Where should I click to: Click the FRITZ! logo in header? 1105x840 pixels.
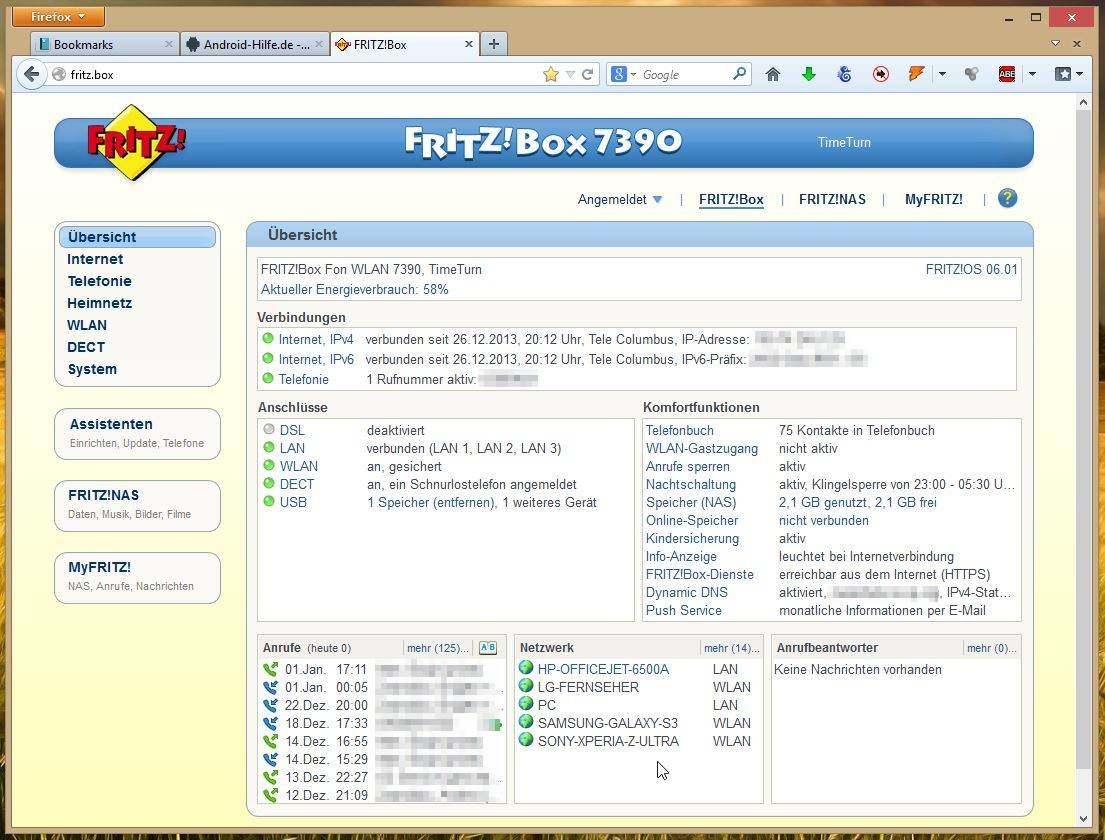(135, 142)
